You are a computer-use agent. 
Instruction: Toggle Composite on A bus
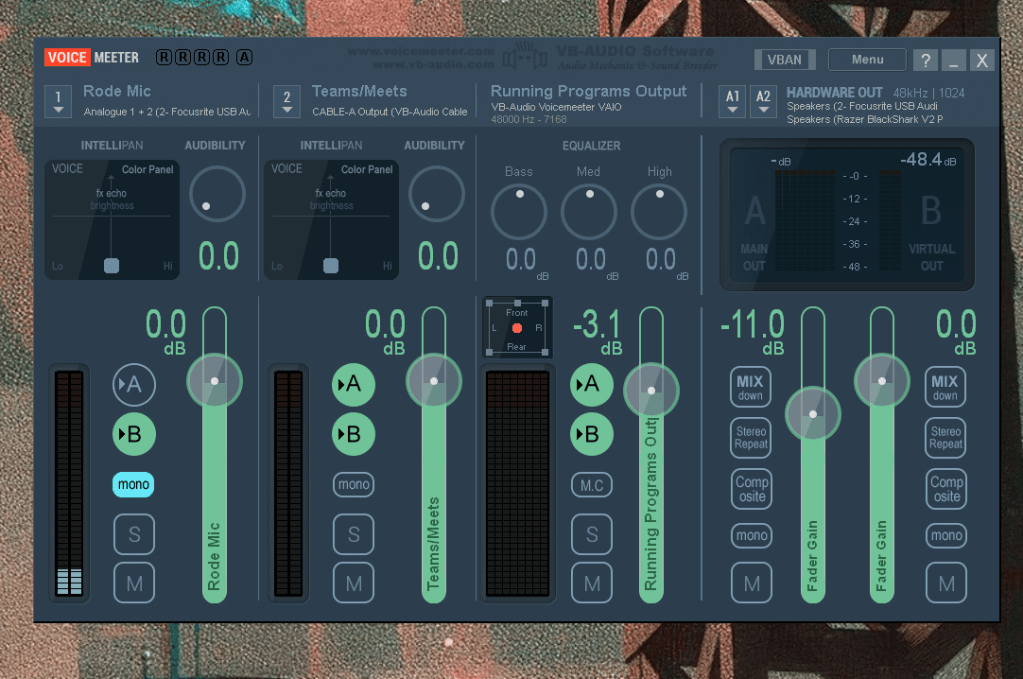tap(752, 489)
